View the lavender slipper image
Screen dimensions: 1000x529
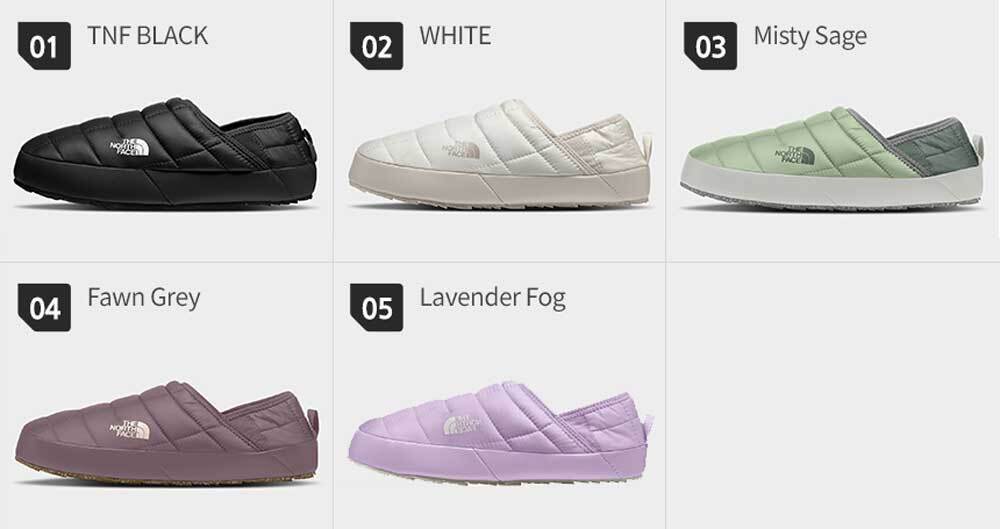click(500, 433)
